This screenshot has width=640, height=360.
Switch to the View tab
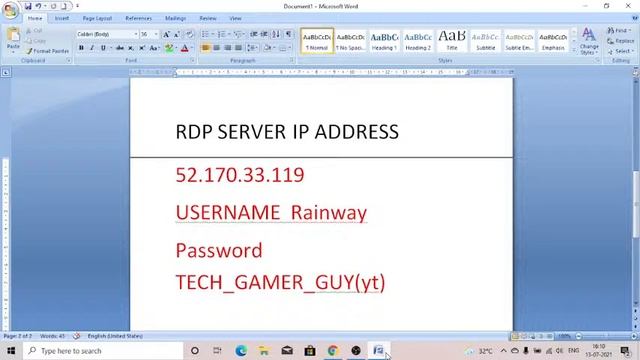235,18
